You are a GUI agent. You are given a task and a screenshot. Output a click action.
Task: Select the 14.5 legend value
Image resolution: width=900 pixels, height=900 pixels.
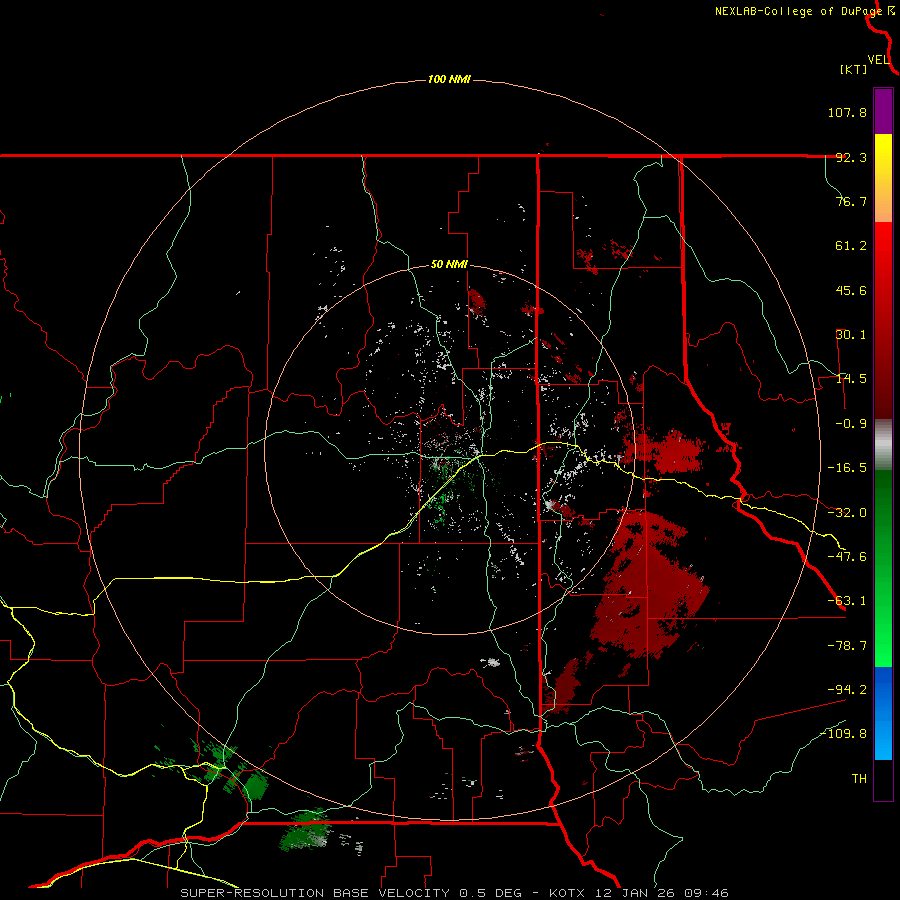click(x=851, y=379)
